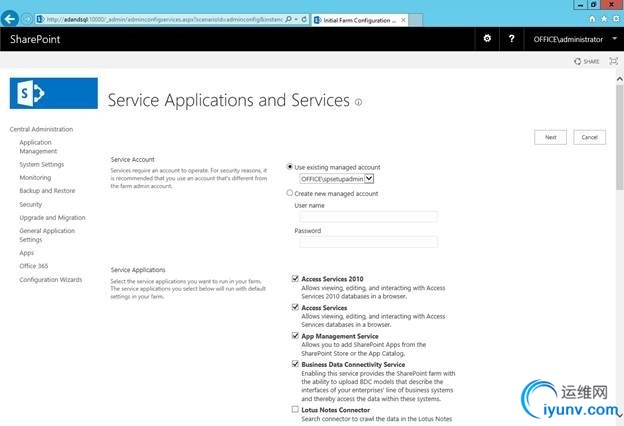Open the browser Tools gear icon

click(616, 19)
